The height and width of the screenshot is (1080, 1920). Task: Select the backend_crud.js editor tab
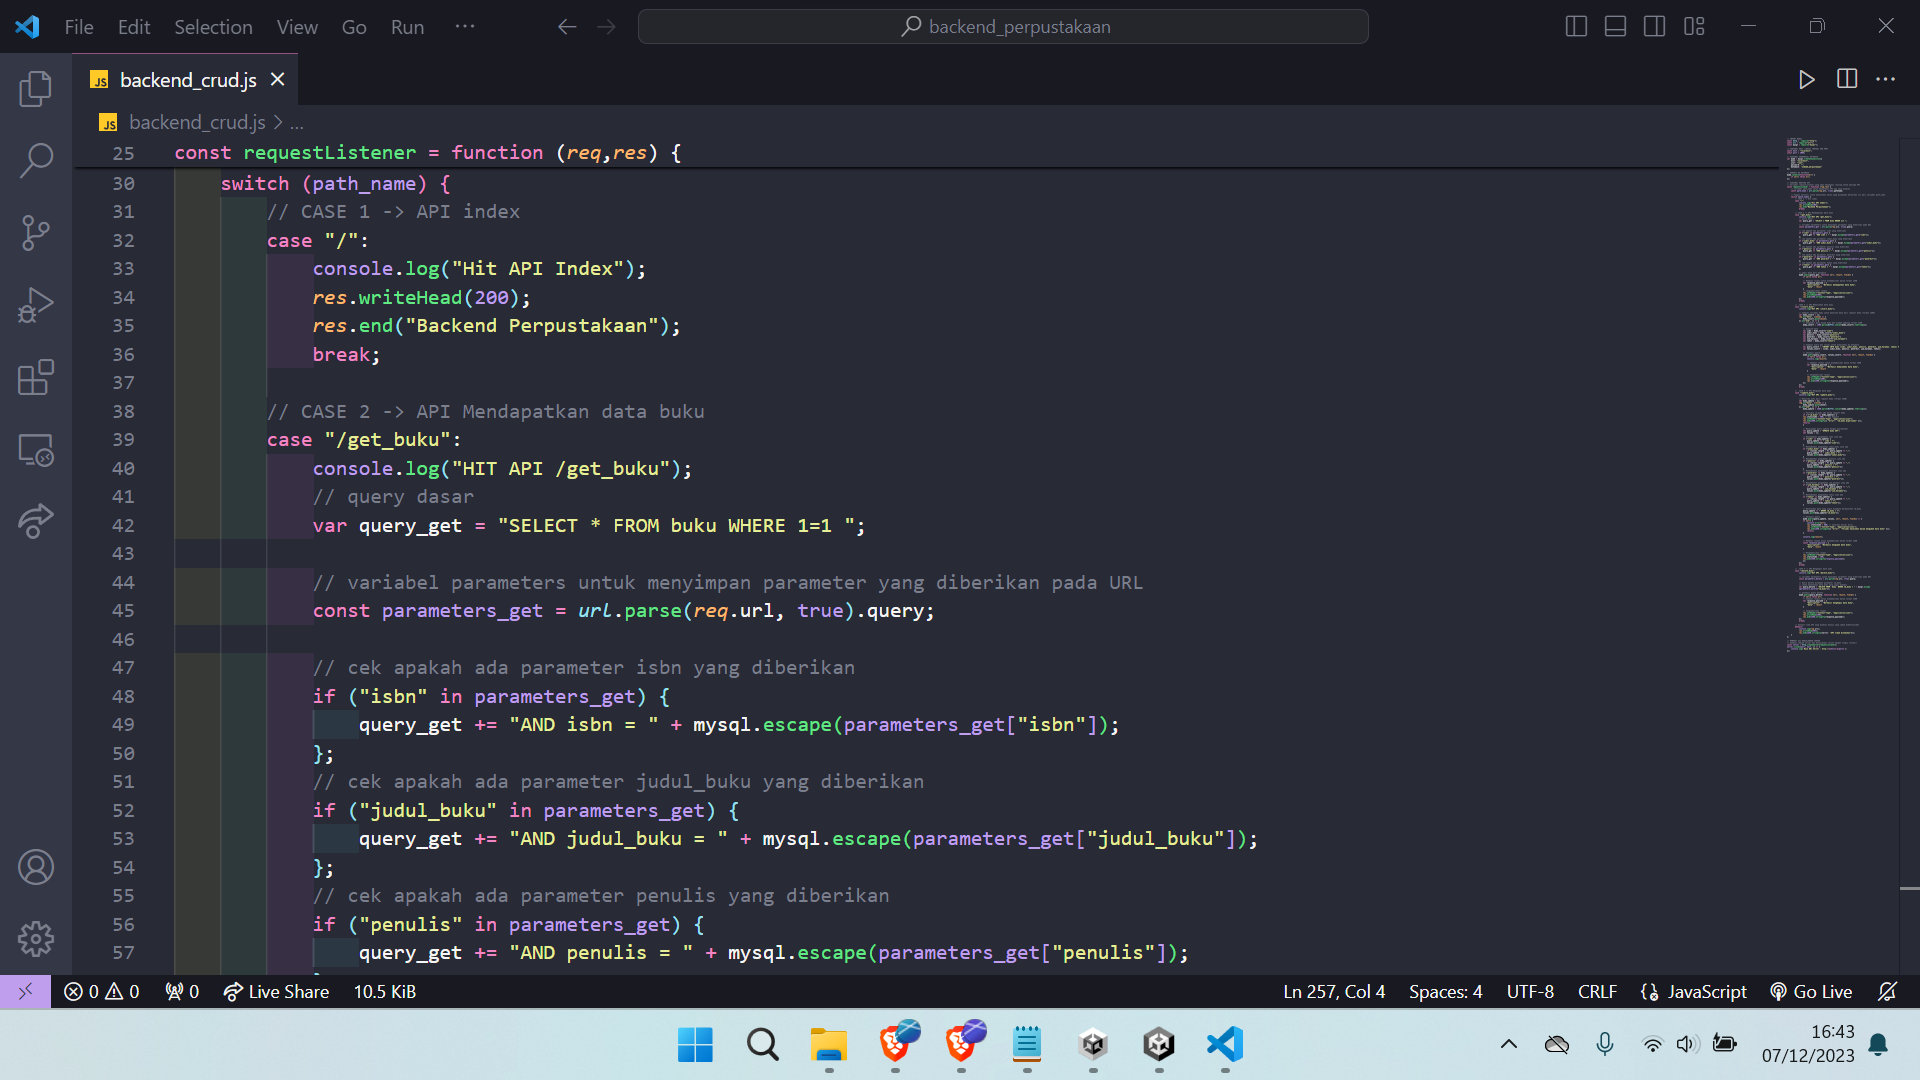click(x=187, y=80)
